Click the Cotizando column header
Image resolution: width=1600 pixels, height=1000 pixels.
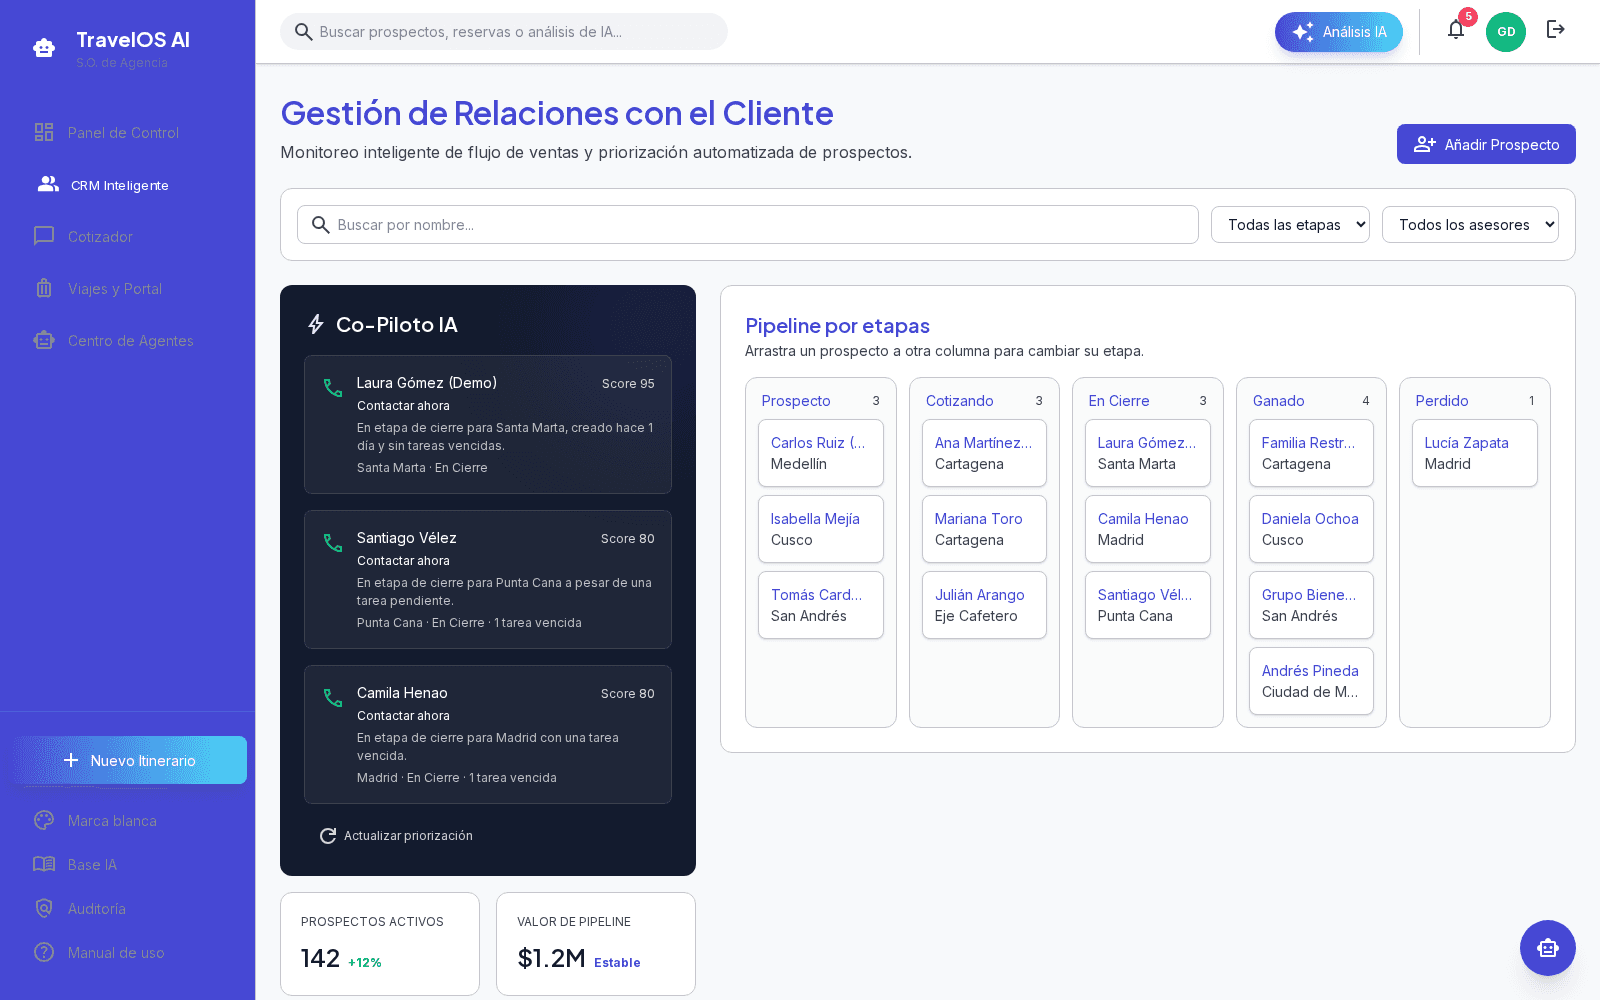tap(960, 400)
